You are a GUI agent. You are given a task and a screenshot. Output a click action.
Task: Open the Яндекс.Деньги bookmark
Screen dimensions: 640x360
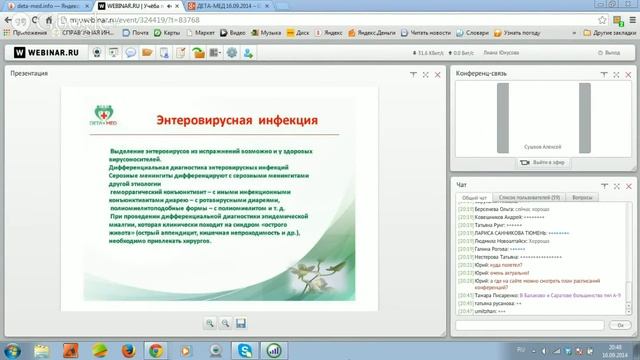(372, 33)
